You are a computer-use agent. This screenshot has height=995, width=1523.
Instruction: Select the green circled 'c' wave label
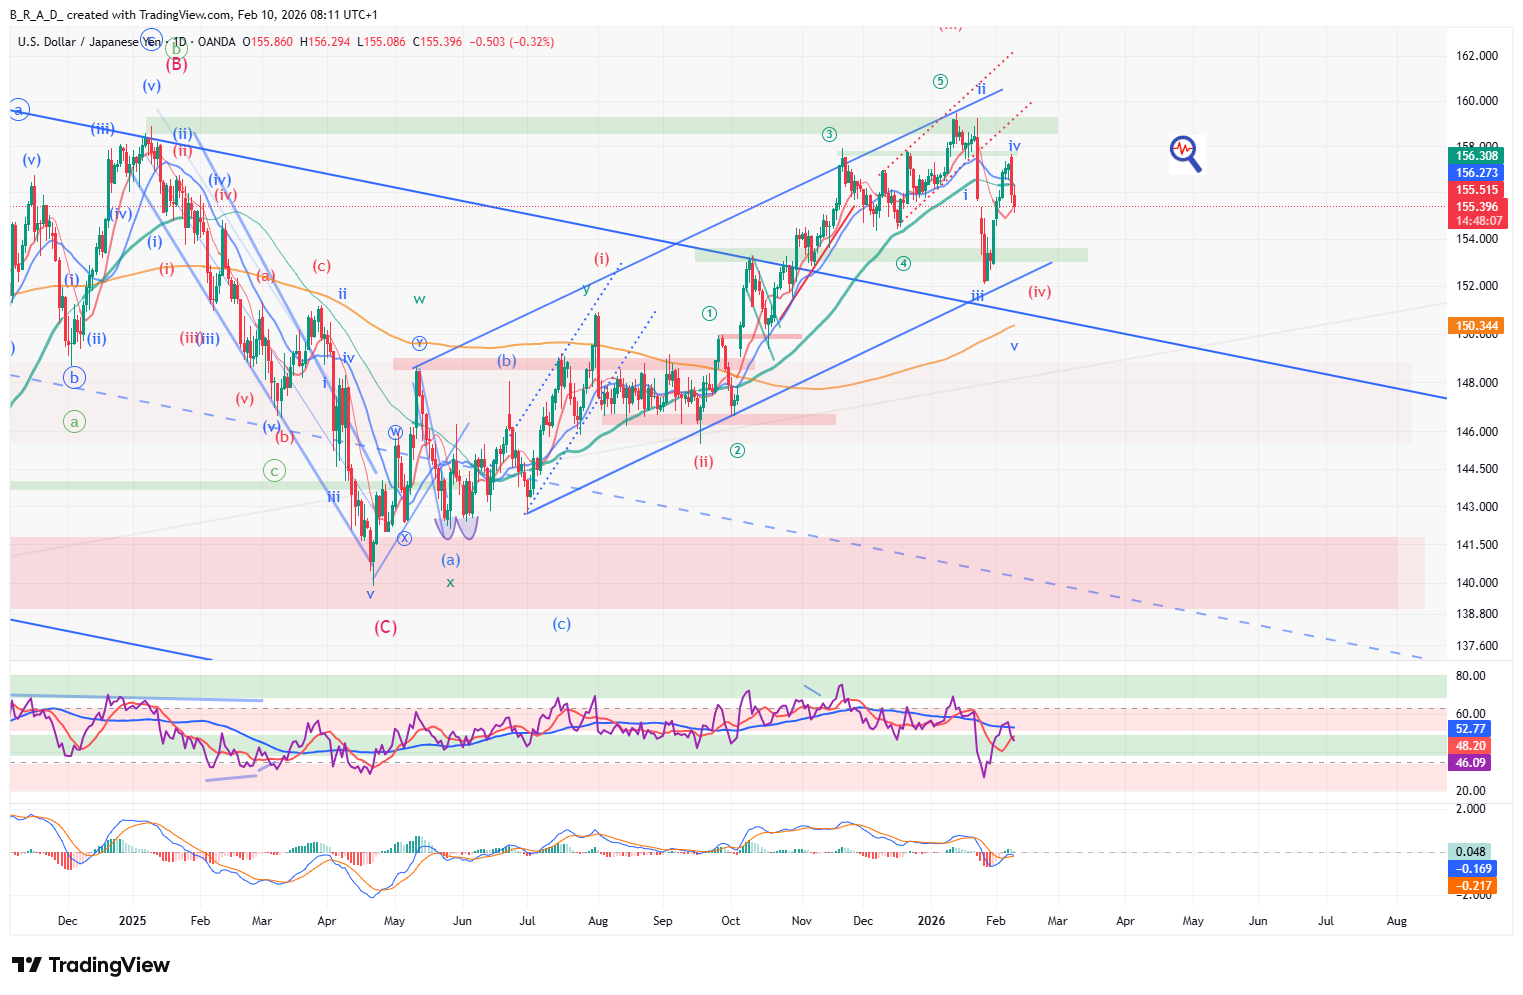(274, 470)
